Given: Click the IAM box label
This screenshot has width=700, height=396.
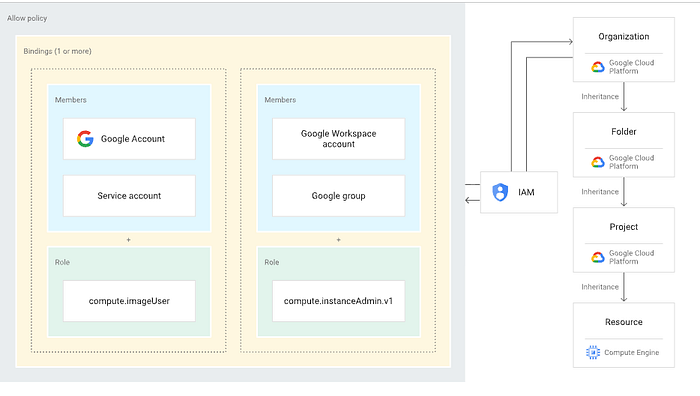Looking at the screenshot, I should [526, 192].
